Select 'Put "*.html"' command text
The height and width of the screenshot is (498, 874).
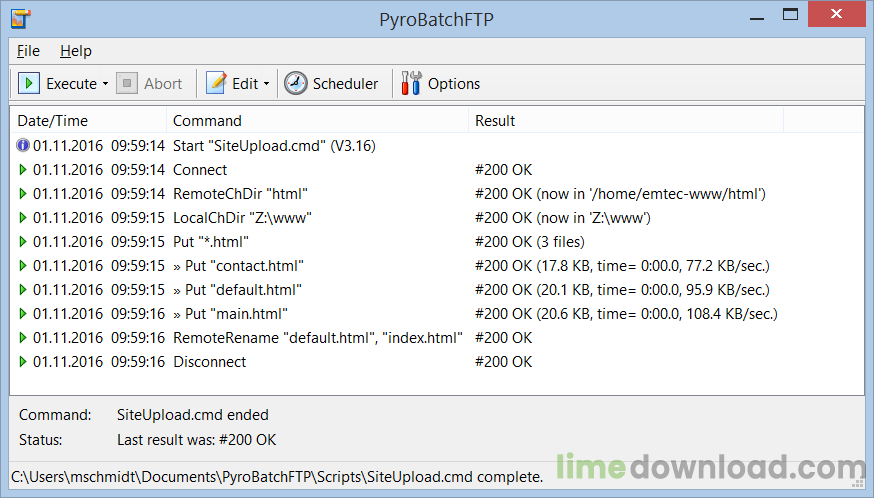211,241
